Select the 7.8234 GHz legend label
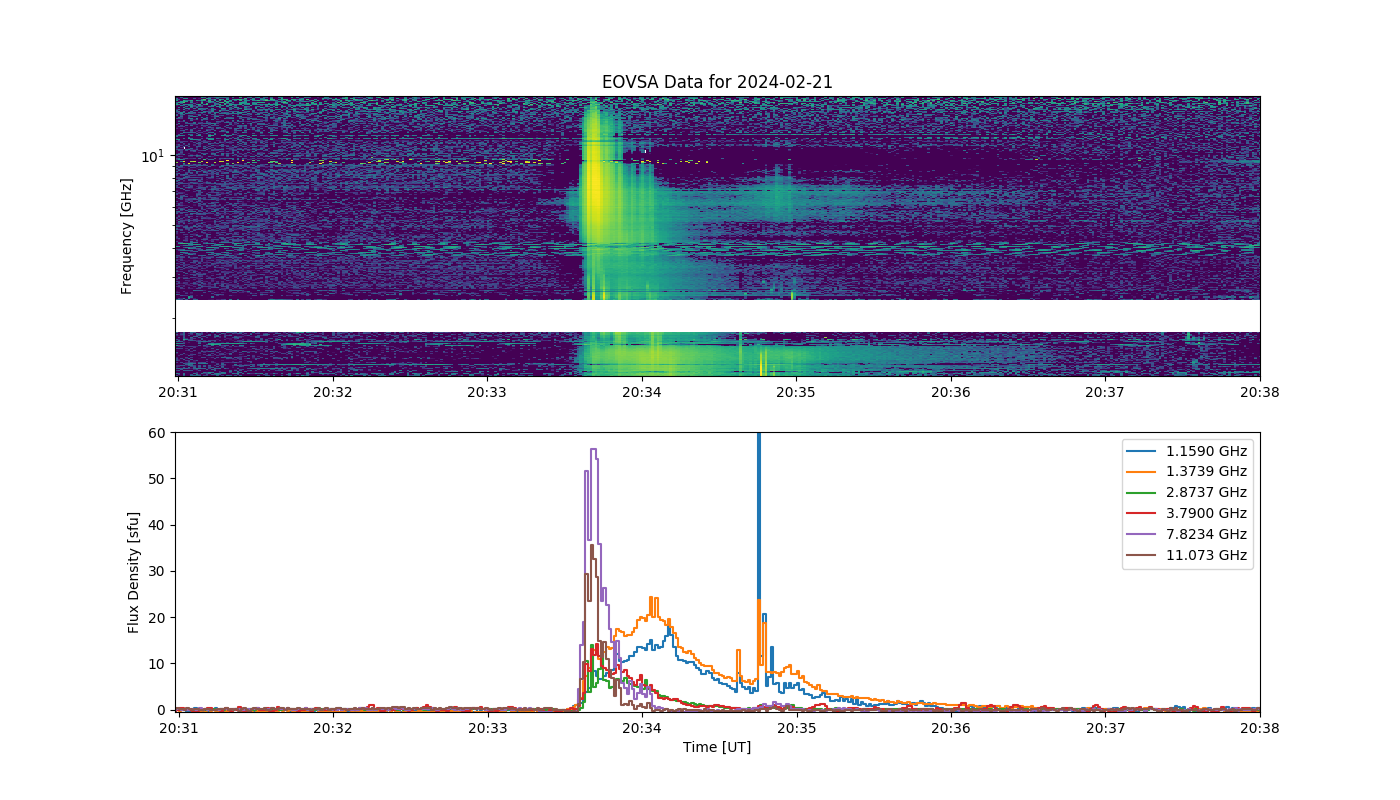 point(1207,535)
